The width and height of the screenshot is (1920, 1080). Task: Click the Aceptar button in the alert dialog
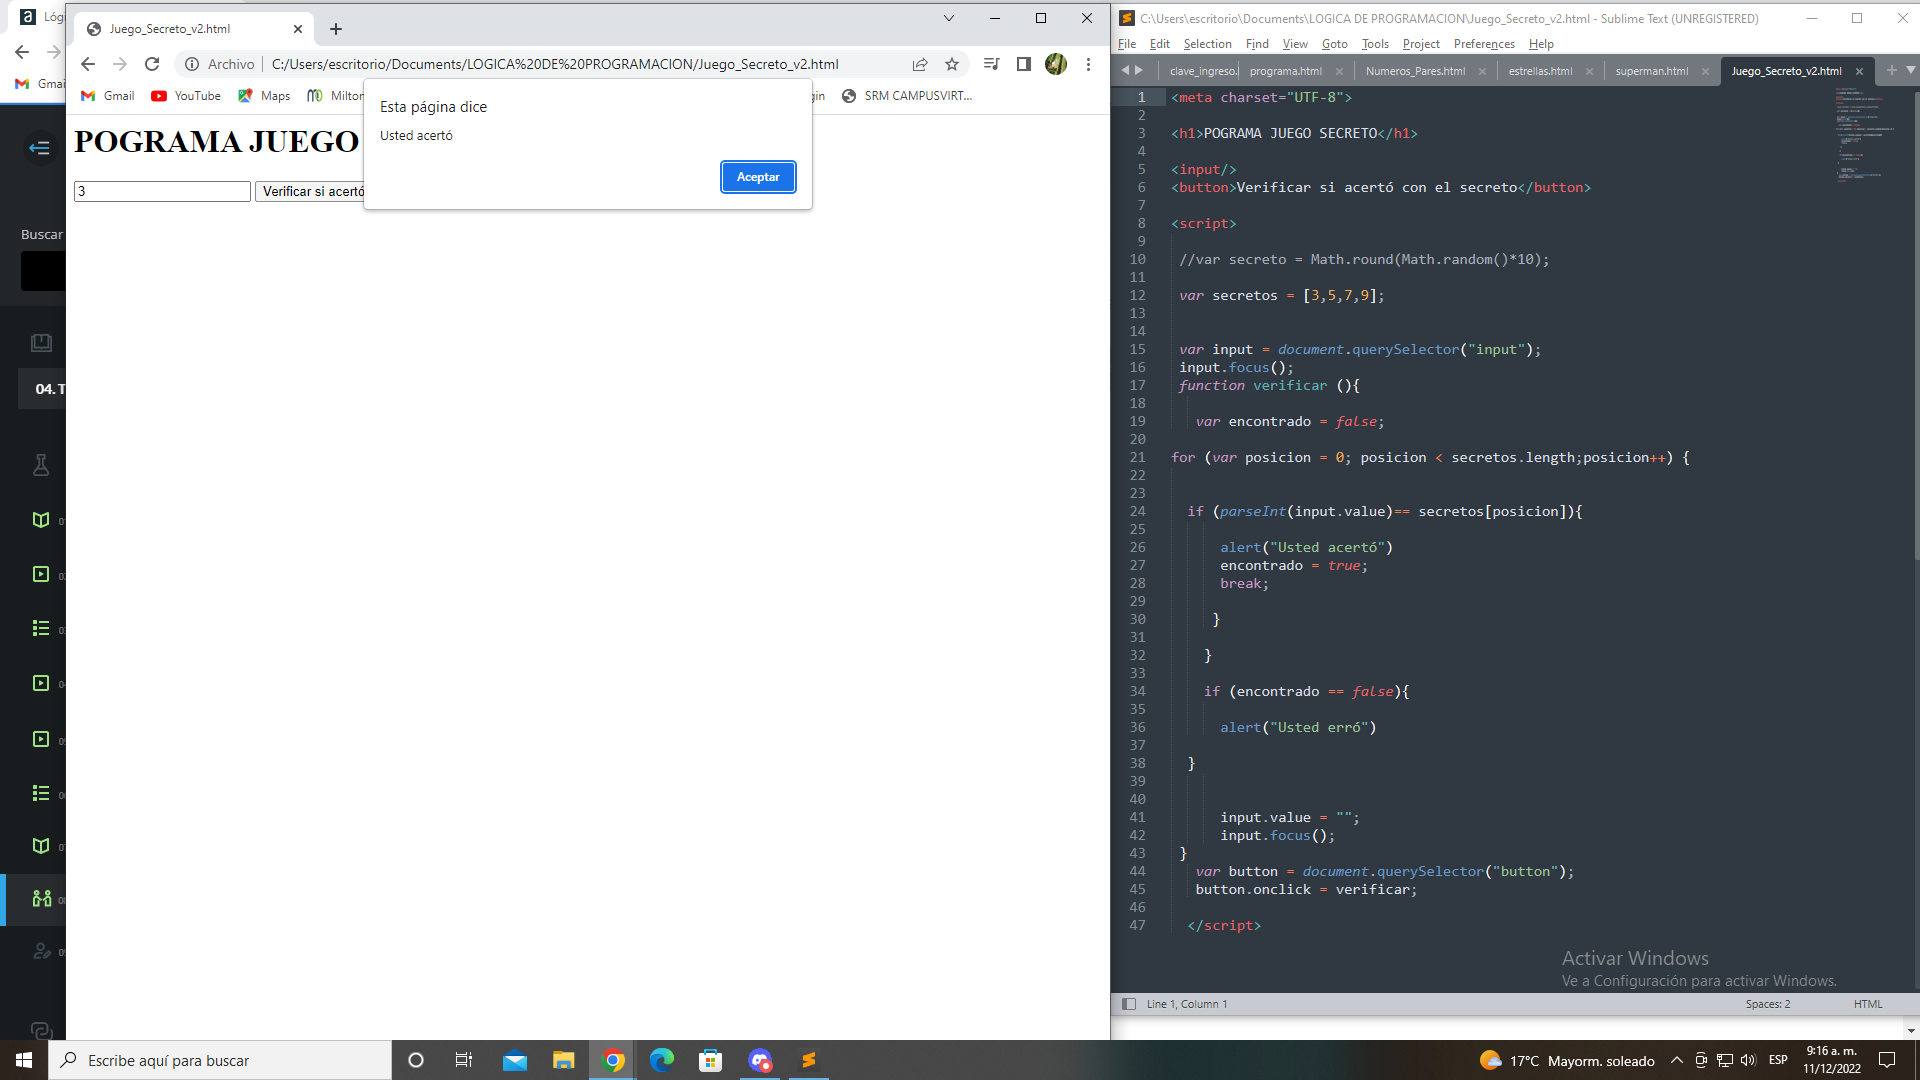tap(757, 175)
